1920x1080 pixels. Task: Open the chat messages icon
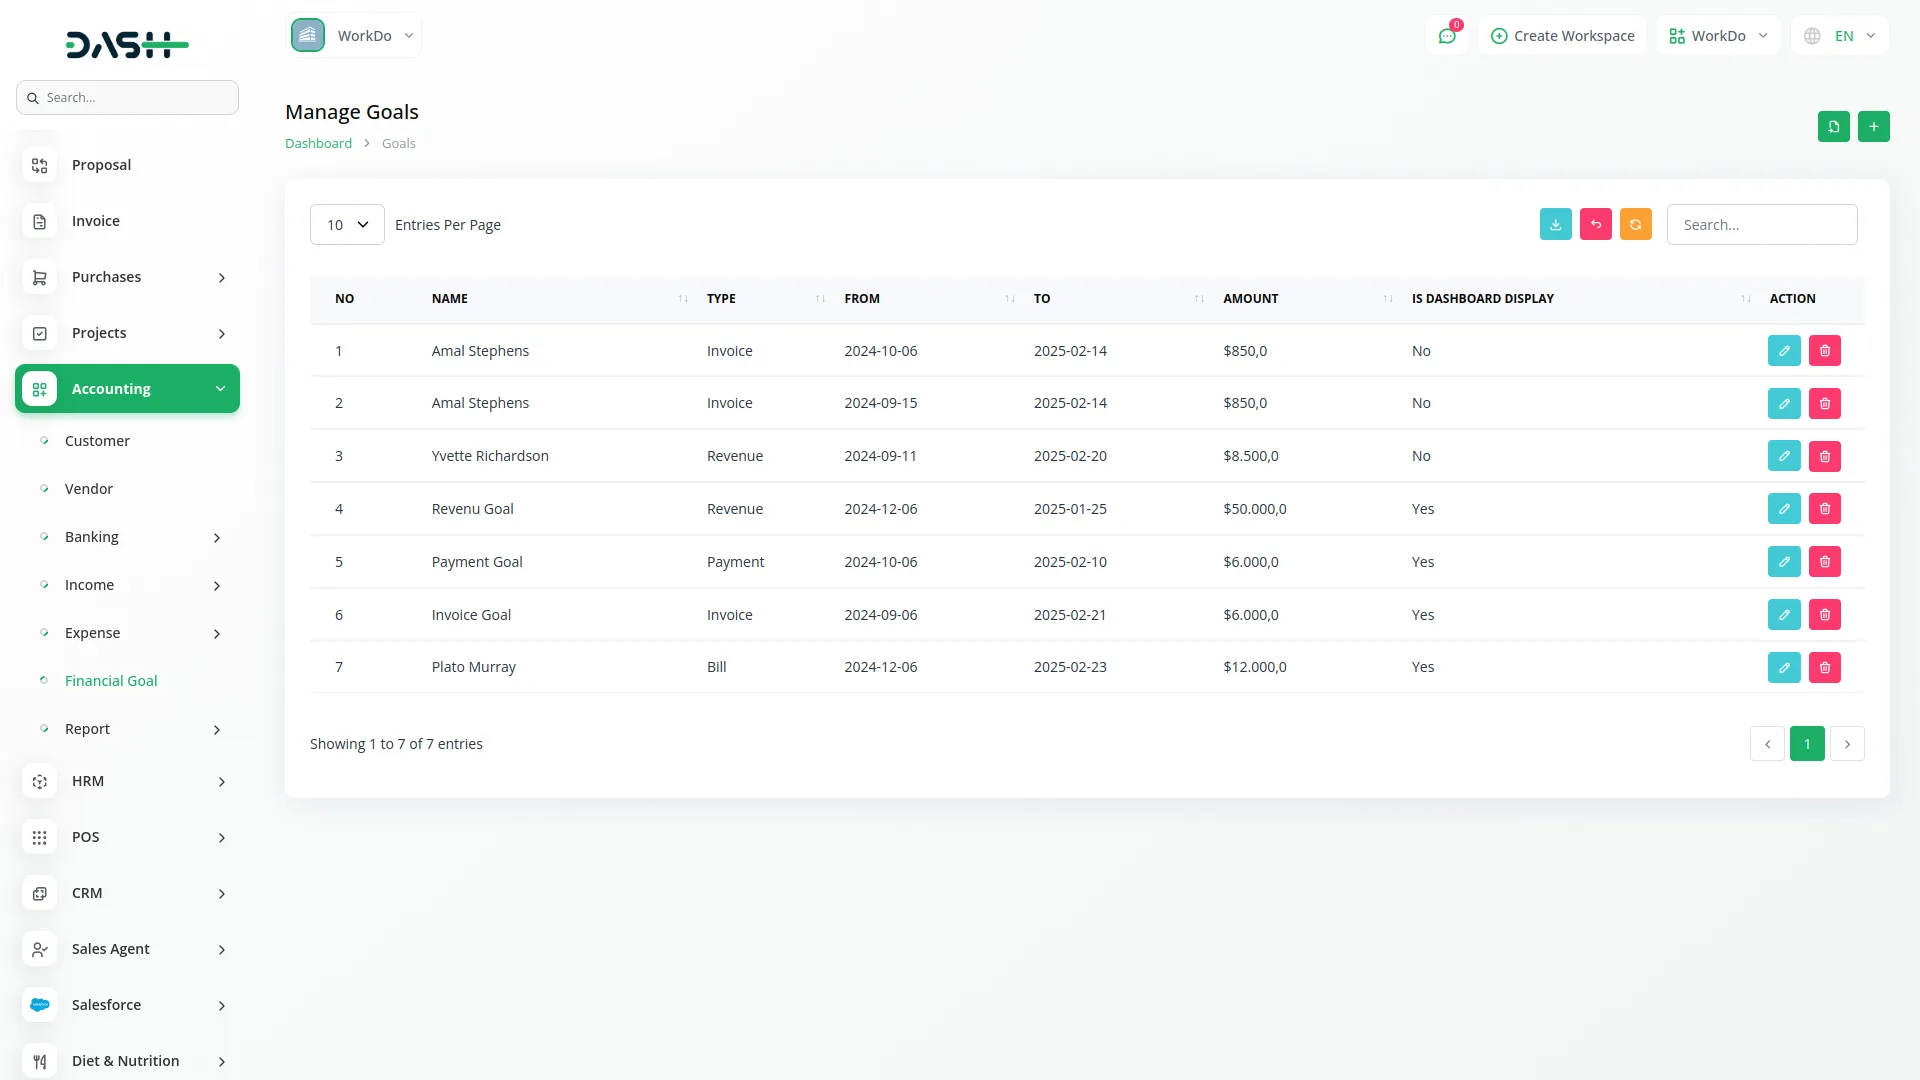pos(1446,36)
